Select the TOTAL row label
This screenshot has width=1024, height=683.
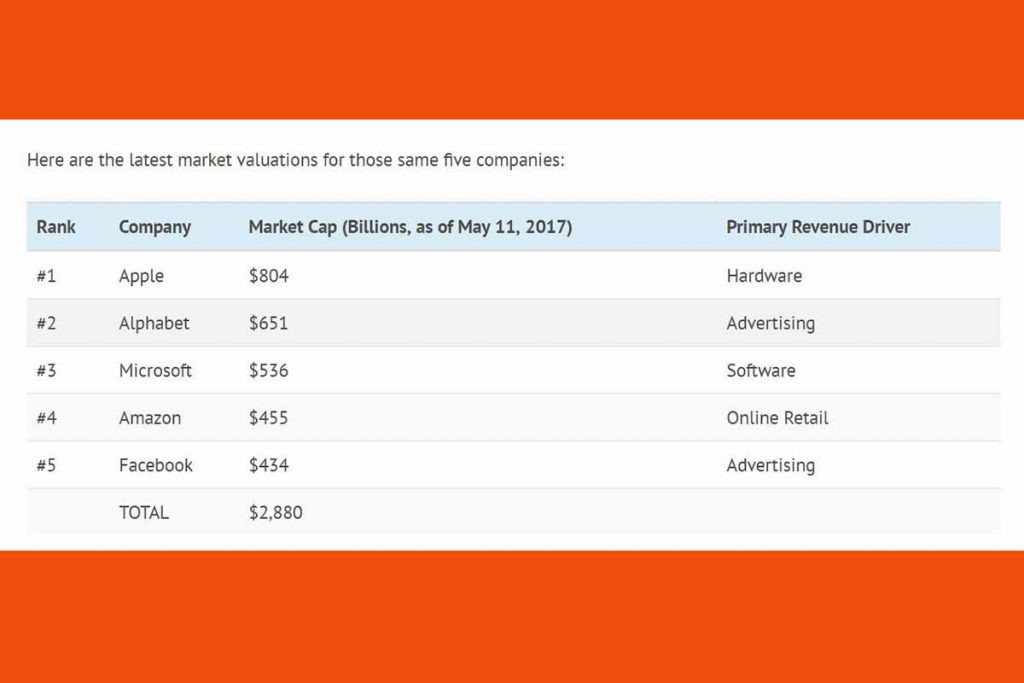click(144, 512)
